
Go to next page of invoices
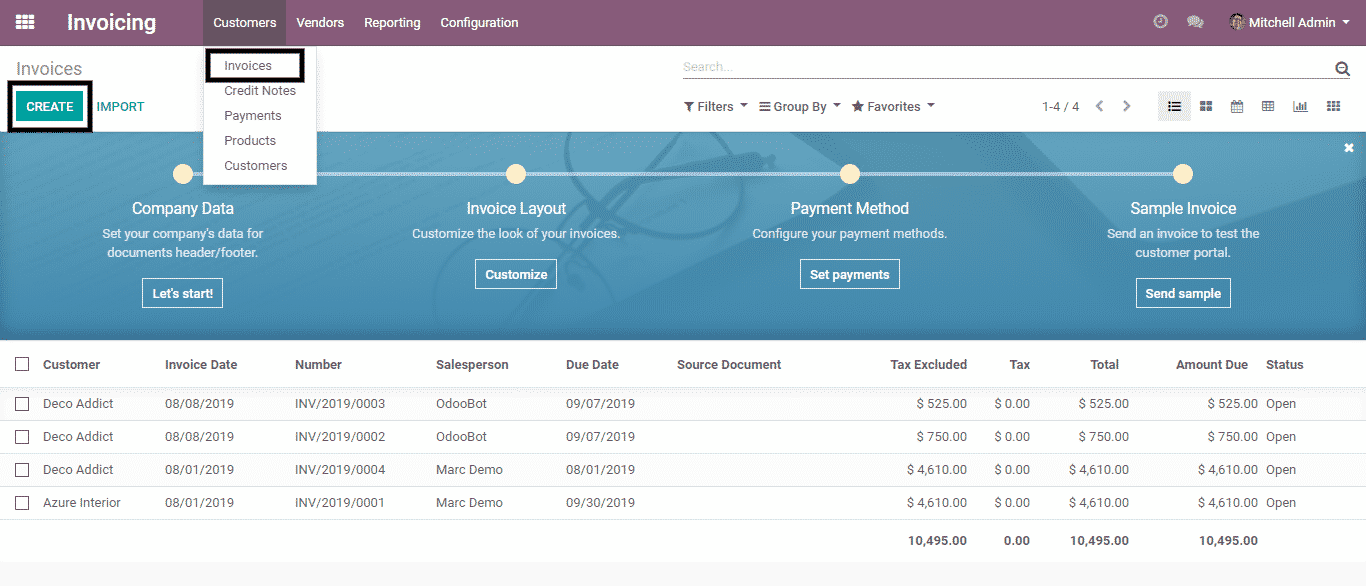coord(1127,106)
